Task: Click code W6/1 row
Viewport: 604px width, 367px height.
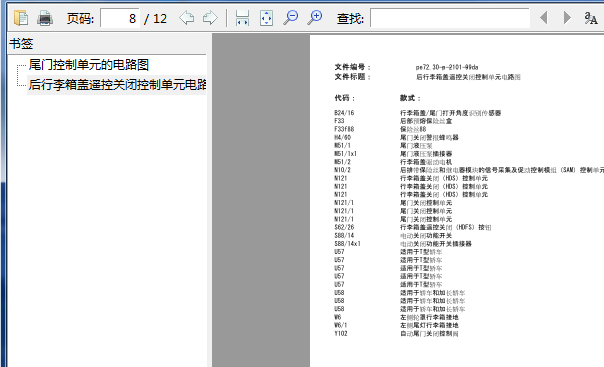Action: 341,325
